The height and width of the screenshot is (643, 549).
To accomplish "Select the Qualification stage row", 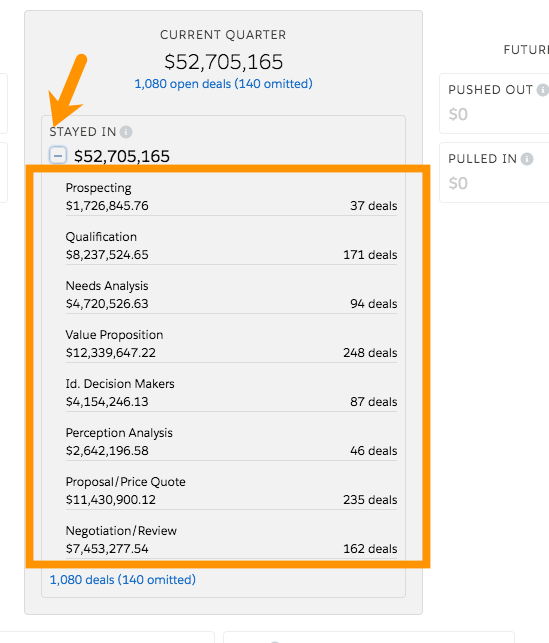I will 231,246.
